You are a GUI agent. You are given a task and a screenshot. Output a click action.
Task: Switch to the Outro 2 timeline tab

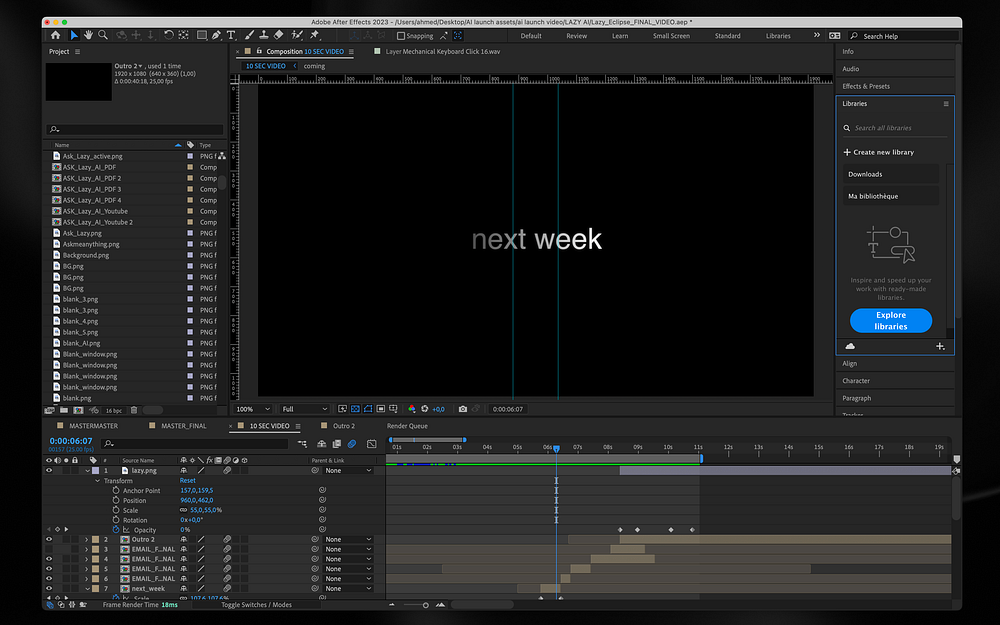pos(344,426)
